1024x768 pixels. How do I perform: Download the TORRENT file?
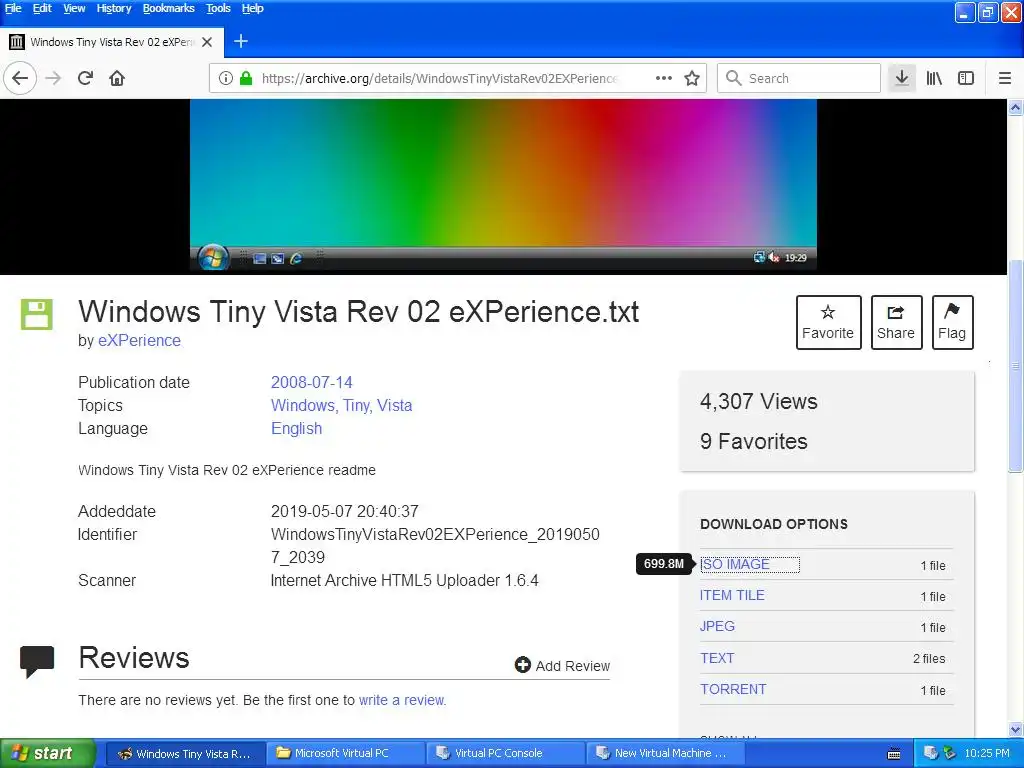point(733,690)
